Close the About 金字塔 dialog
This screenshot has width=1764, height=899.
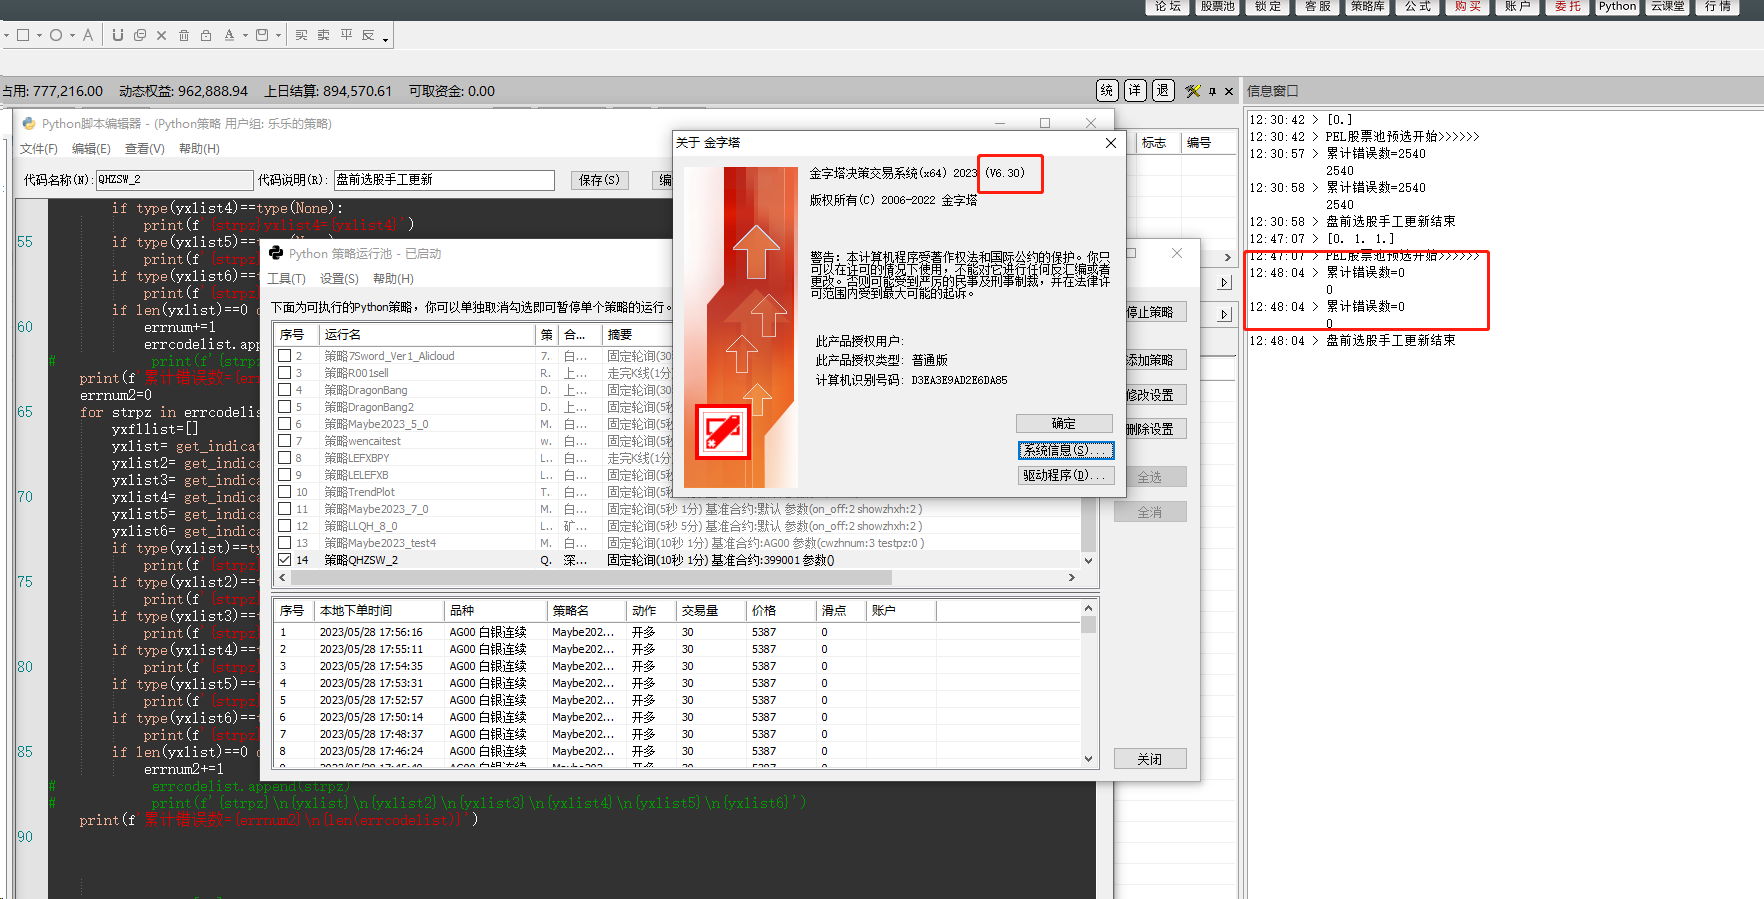point(1110,143)
